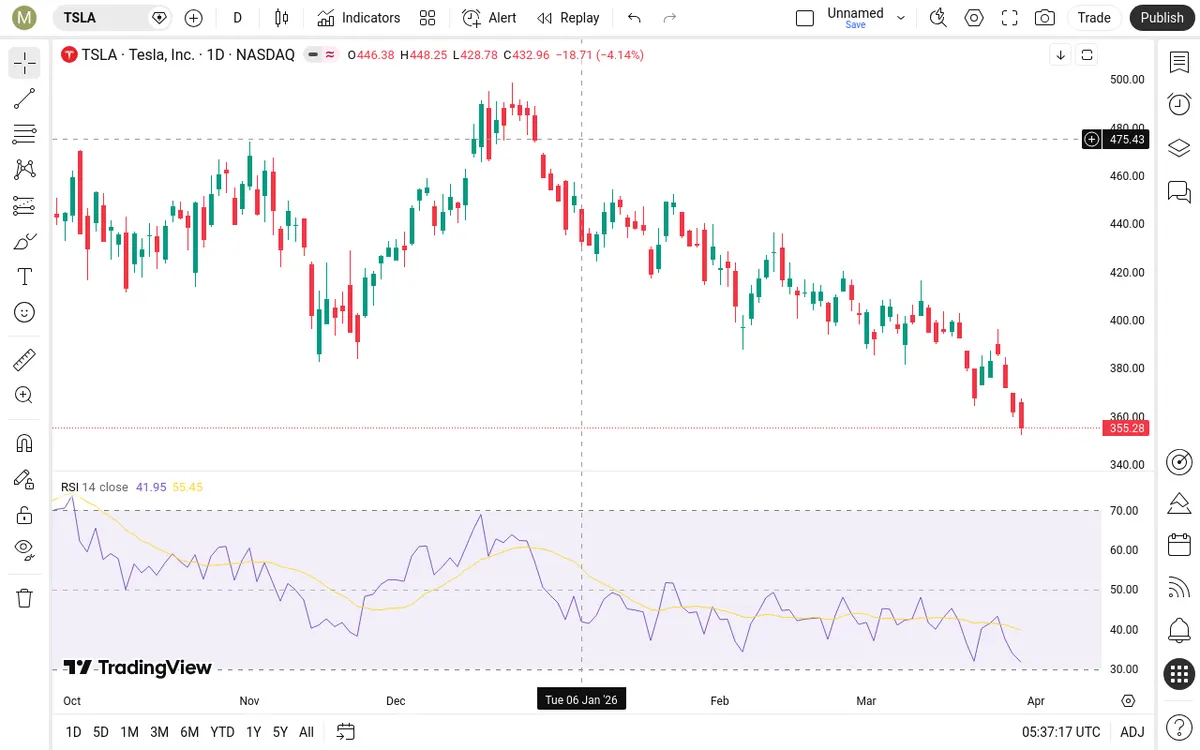The image size is (1200, 750).
Task: Select the 5D time range
Action: pyautogui.click(x=101, y=732)
